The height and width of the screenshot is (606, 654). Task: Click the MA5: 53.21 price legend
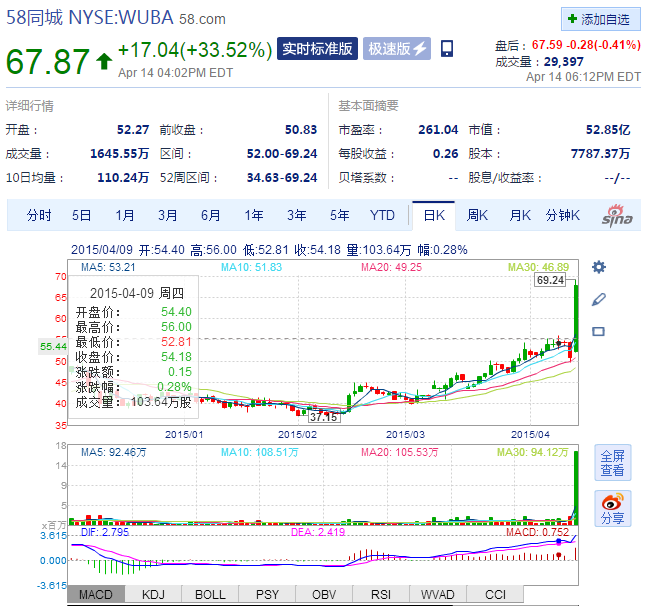108,267
